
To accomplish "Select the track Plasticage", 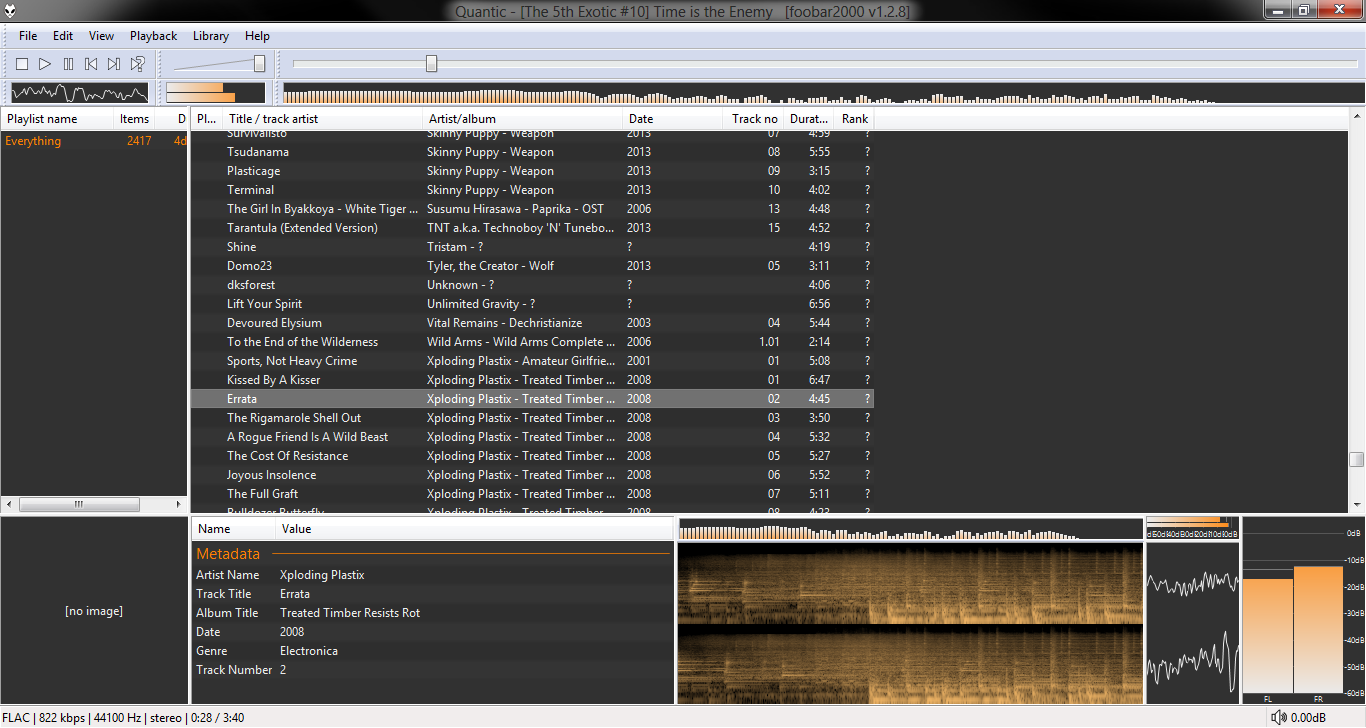I will (532, 171).
